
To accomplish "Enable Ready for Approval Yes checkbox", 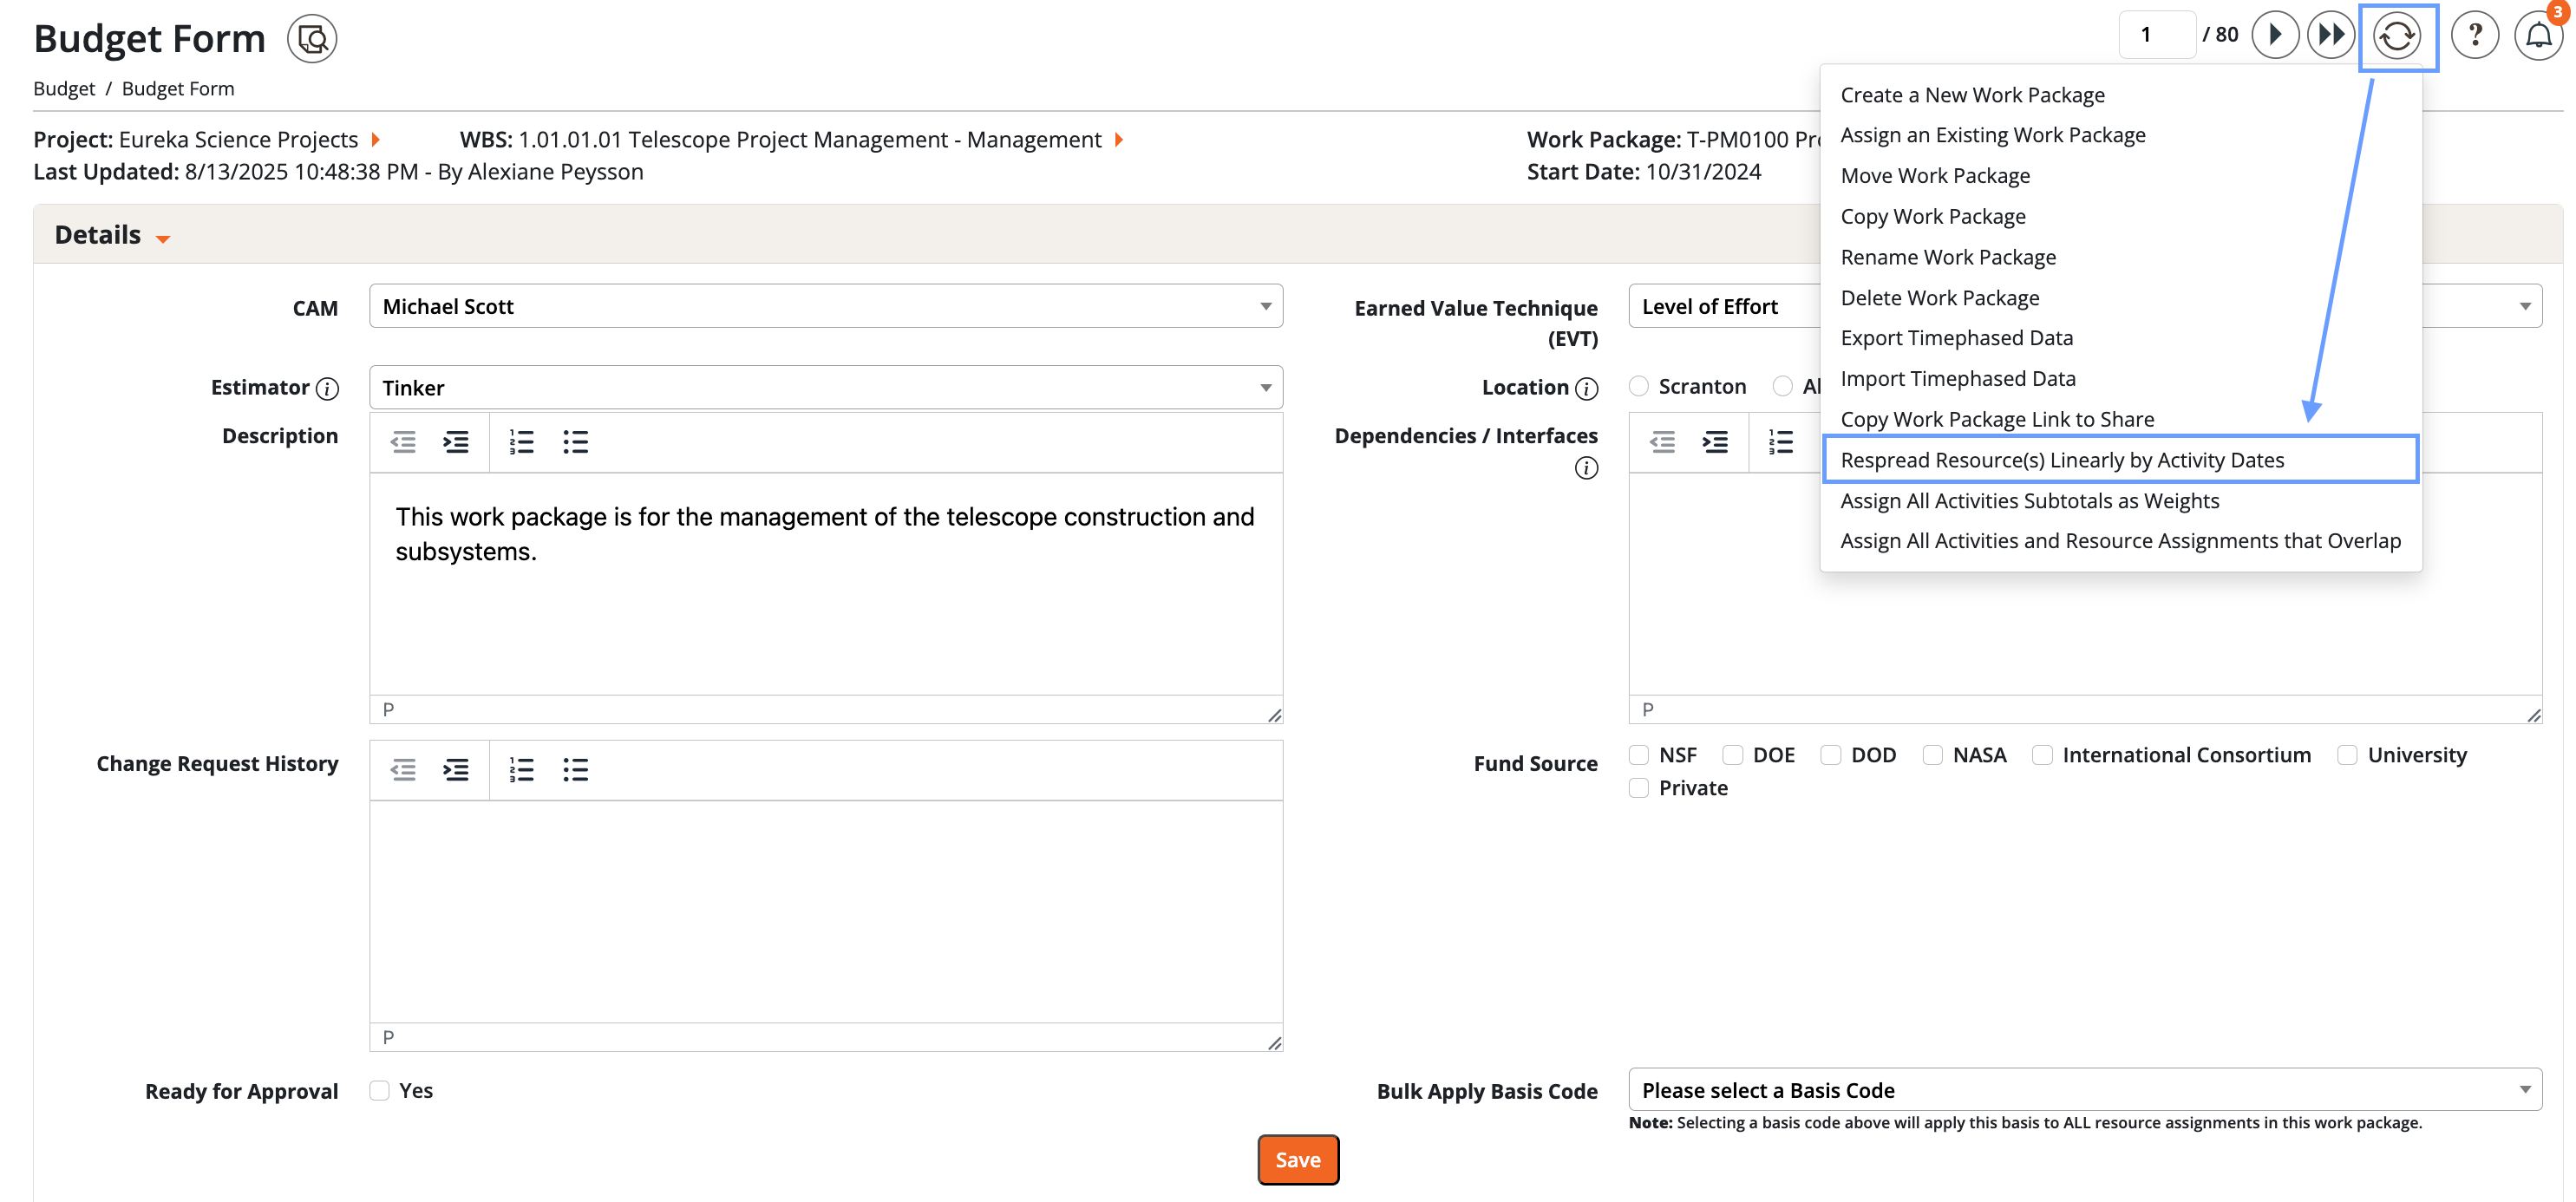I will (x=379, y=1090).
